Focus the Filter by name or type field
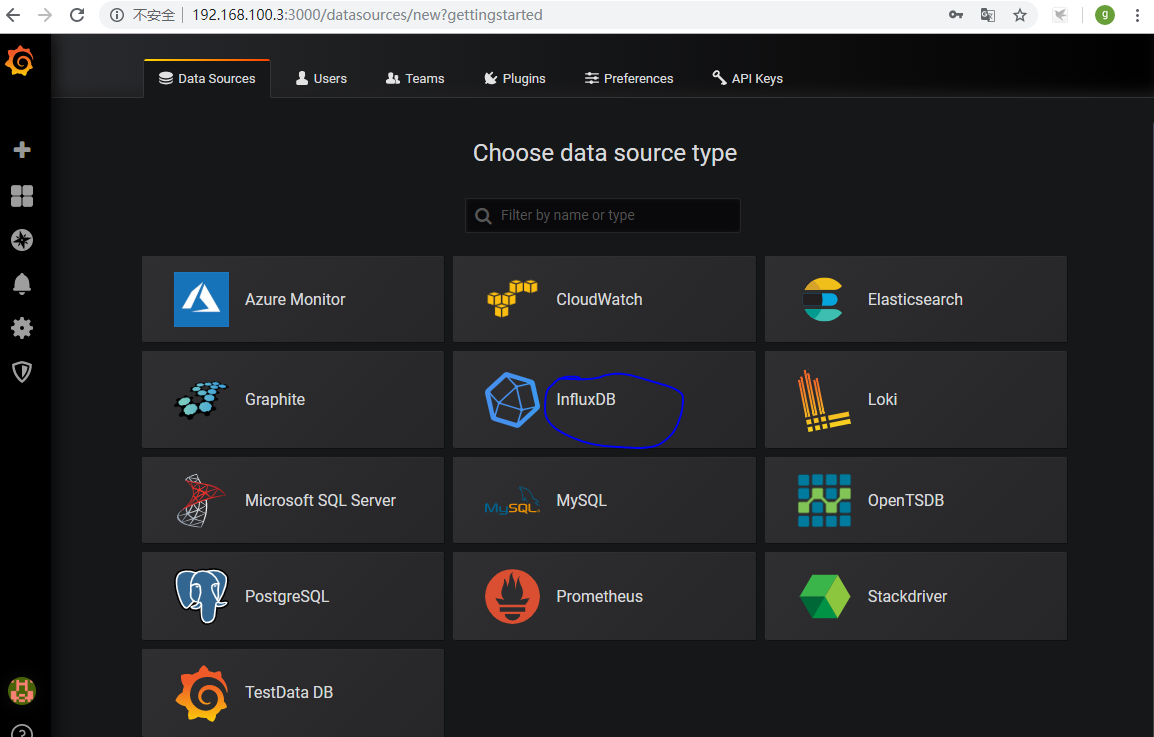This screenshot has width=1154, height=737. 603,215
